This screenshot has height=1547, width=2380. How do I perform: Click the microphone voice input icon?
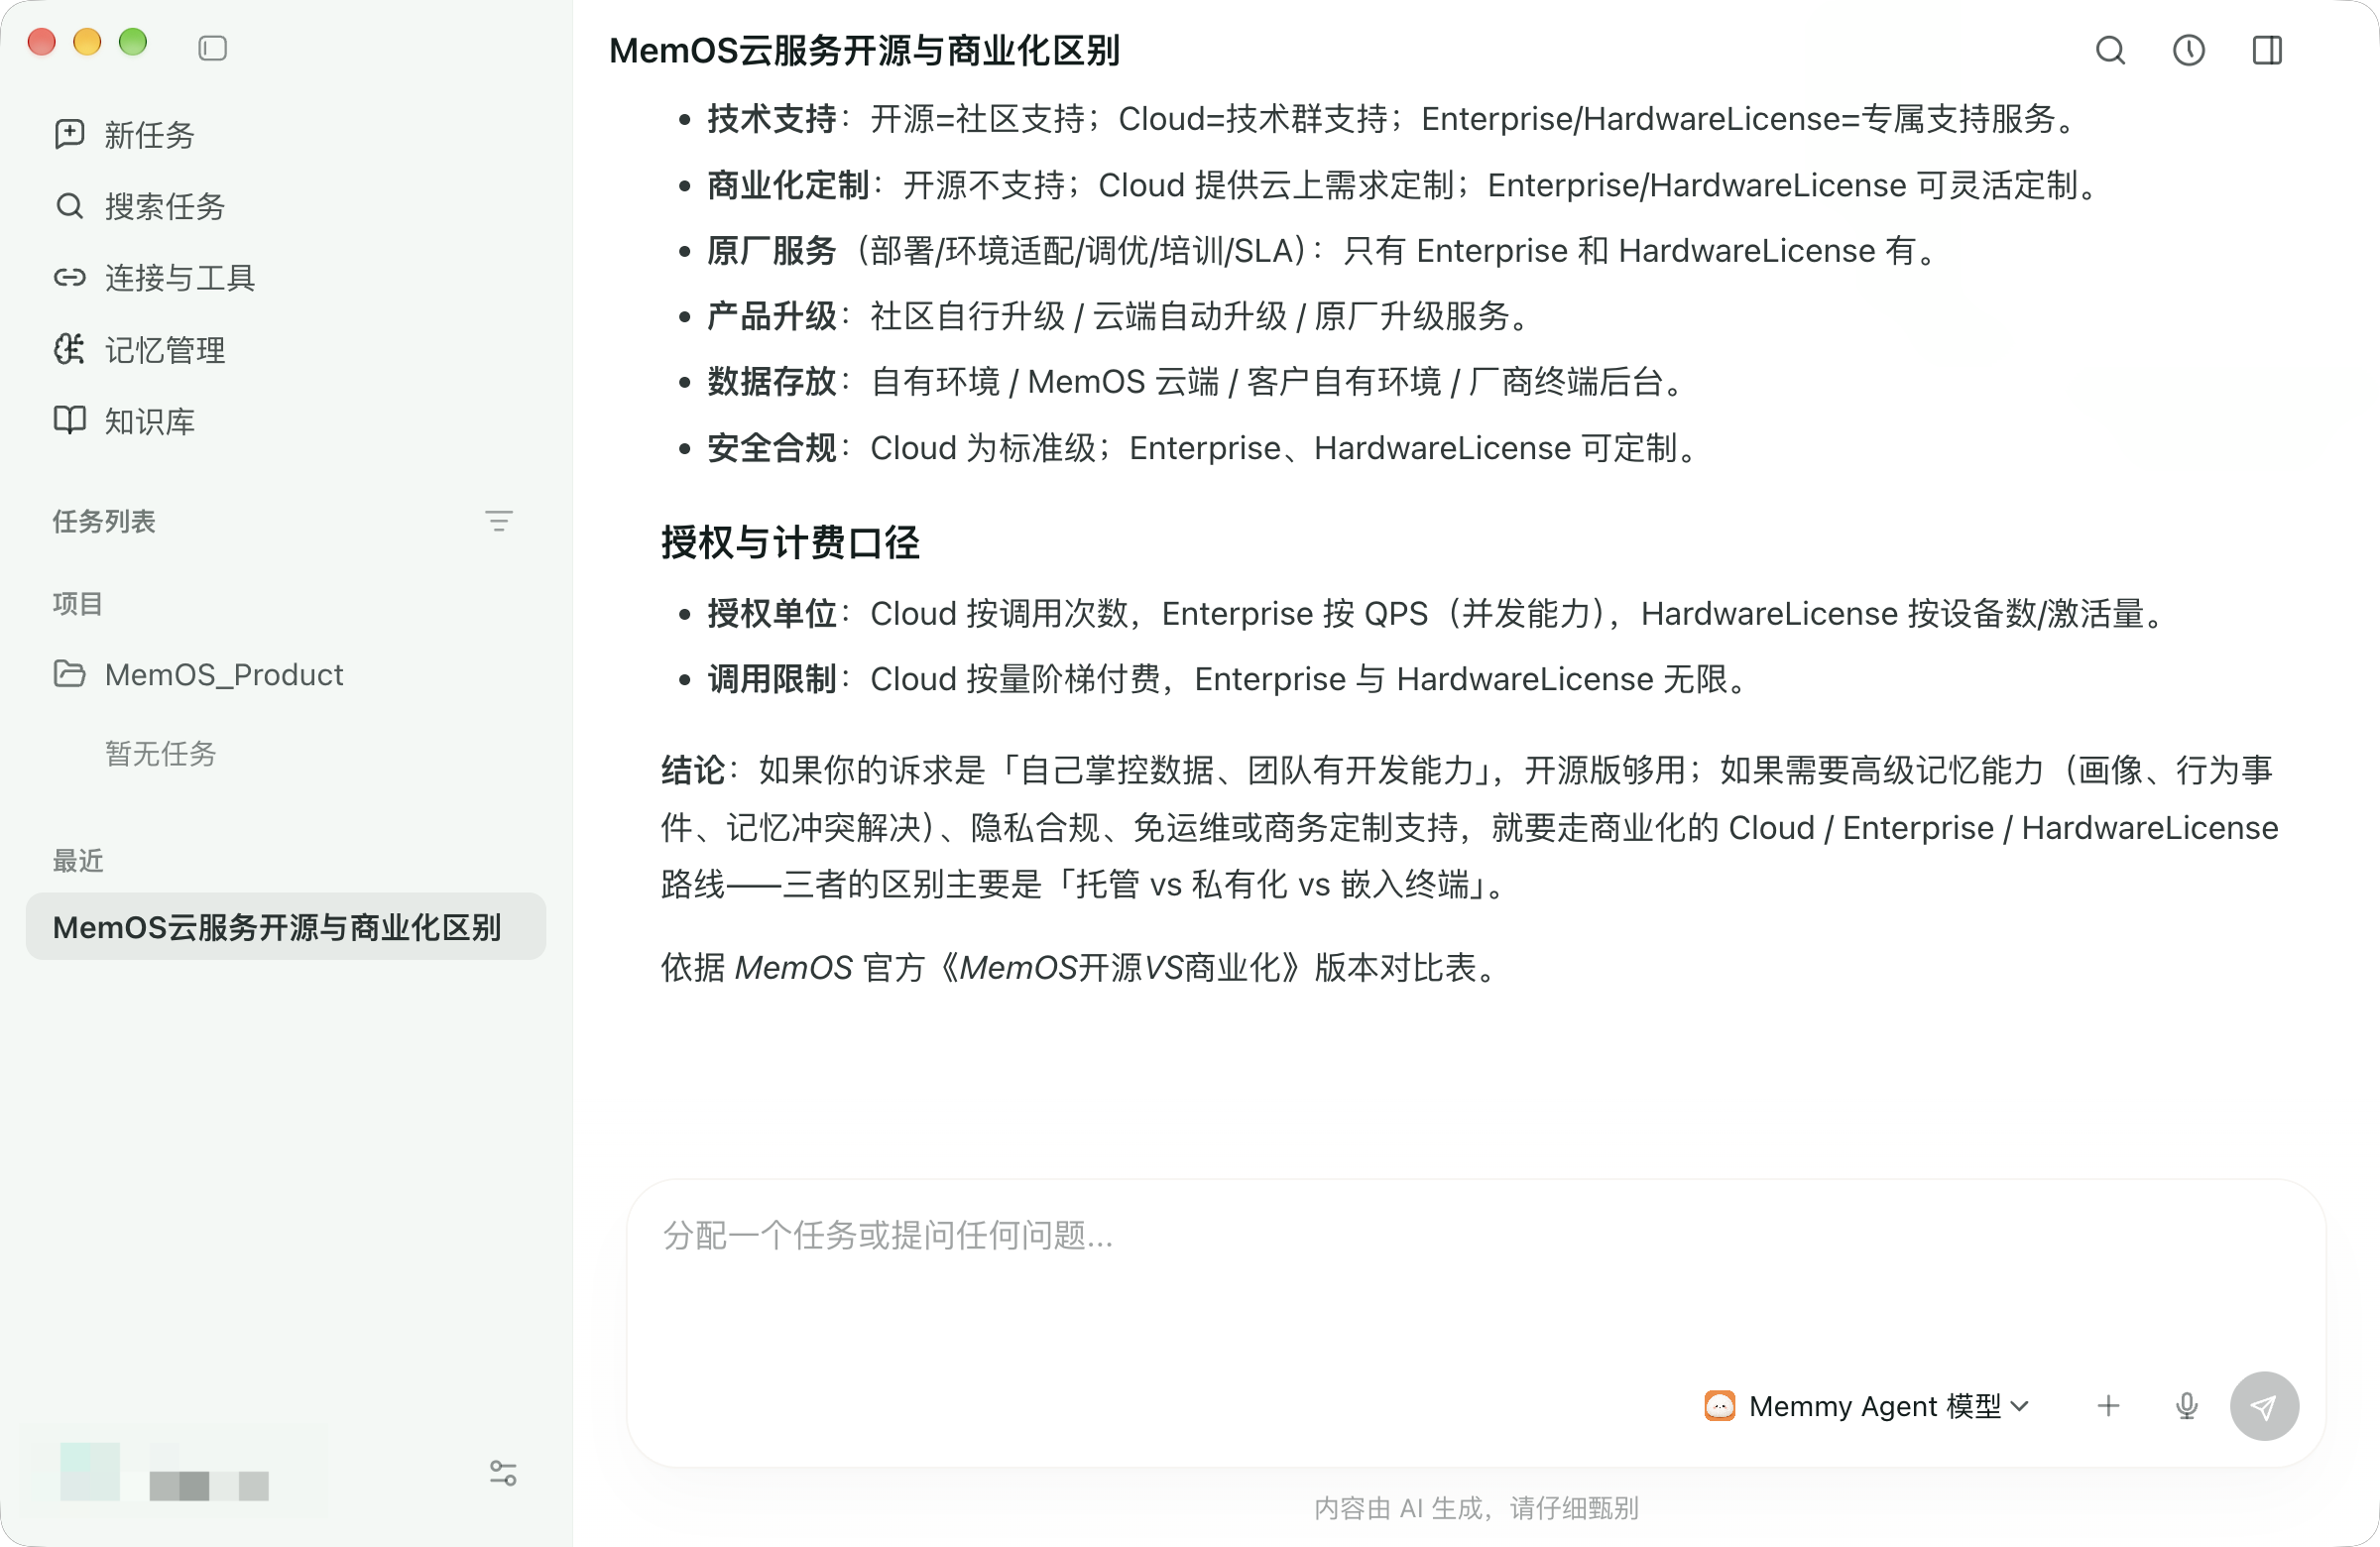coord(2186,1405)
